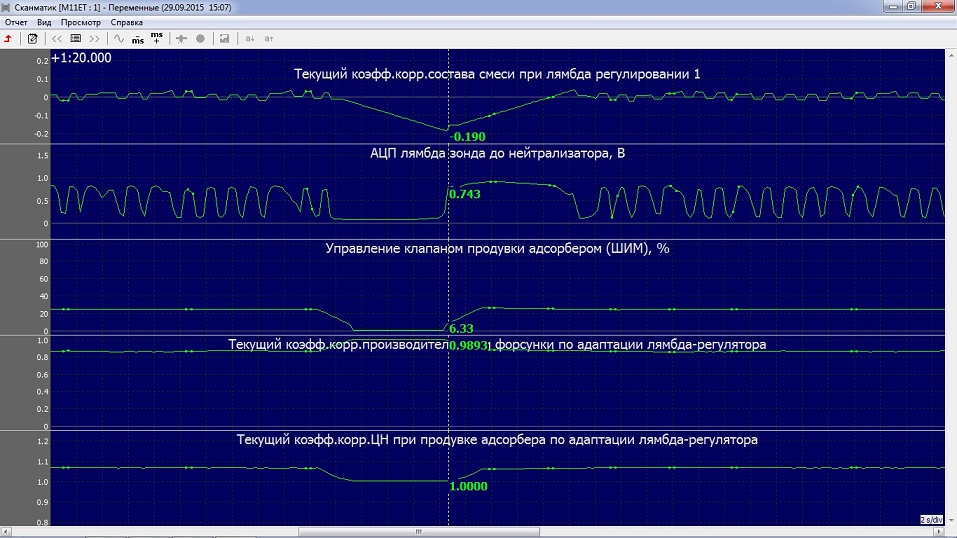This screenshot has width=957, height=538.
Task: Click the 'a↑' font increase icon
Action: pos(269,38)
